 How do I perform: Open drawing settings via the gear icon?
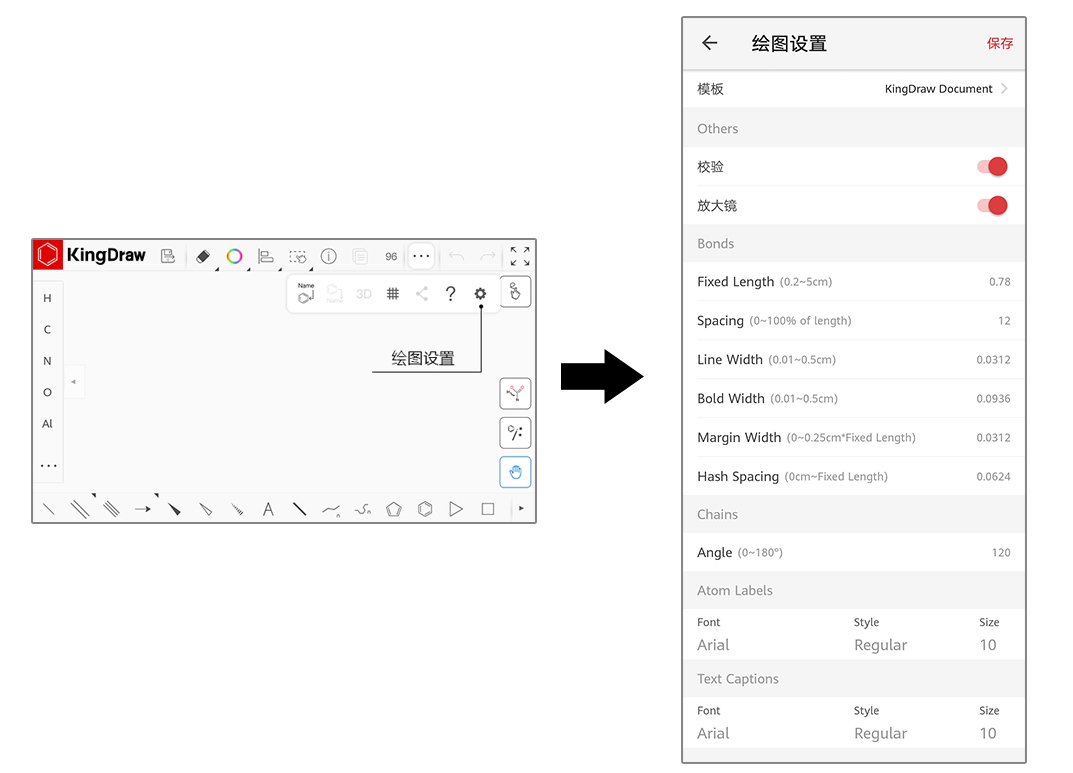pos(480,294)
